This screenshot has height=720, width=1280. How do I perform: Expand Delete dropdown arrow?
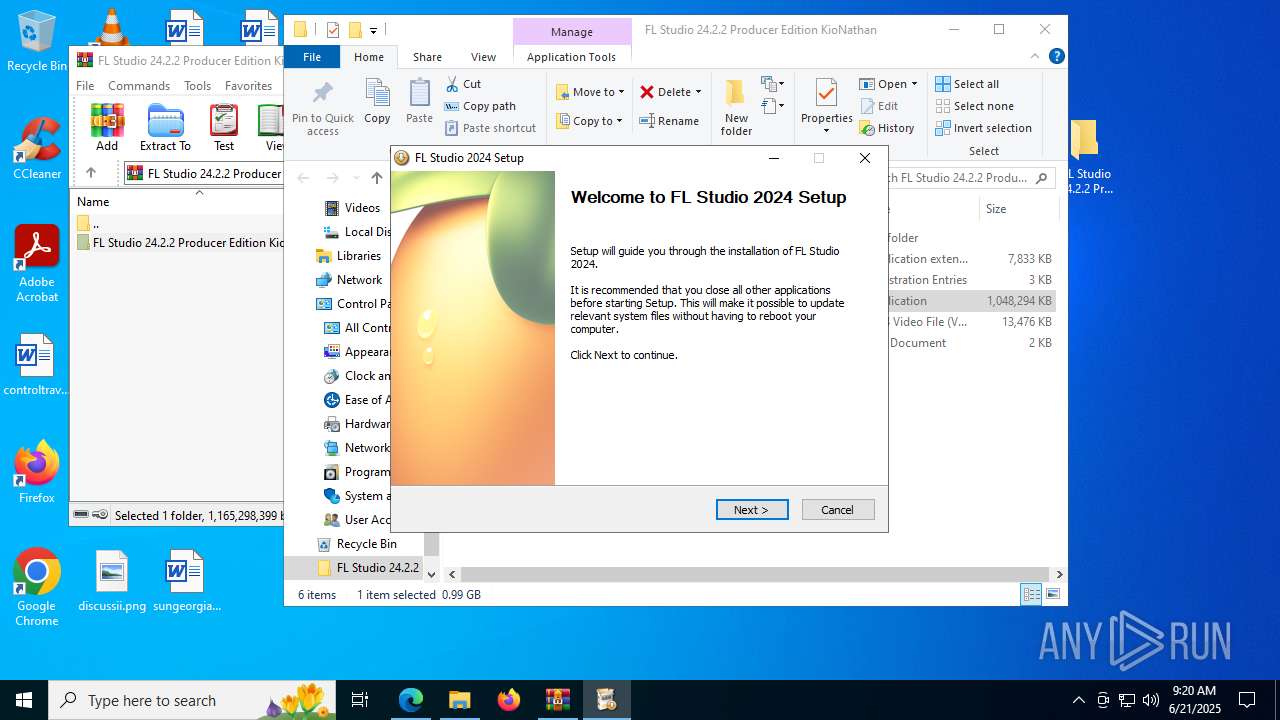(x=698, y=92)
